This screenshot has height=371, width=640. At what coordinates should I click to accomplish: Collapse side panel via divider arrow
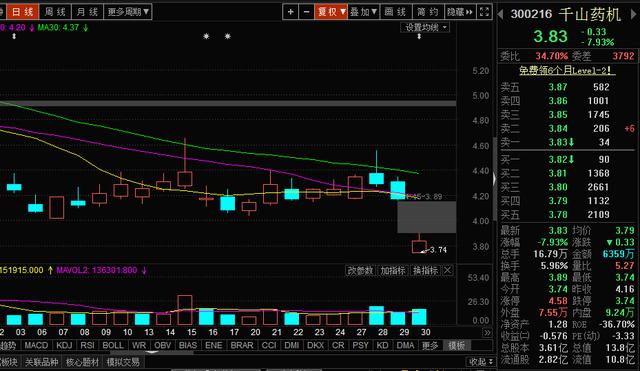[494, 179]
